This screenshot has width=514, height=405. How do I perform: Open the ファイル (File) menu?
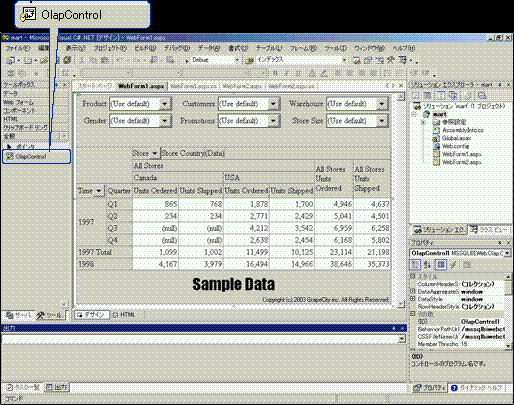point(17,48)
